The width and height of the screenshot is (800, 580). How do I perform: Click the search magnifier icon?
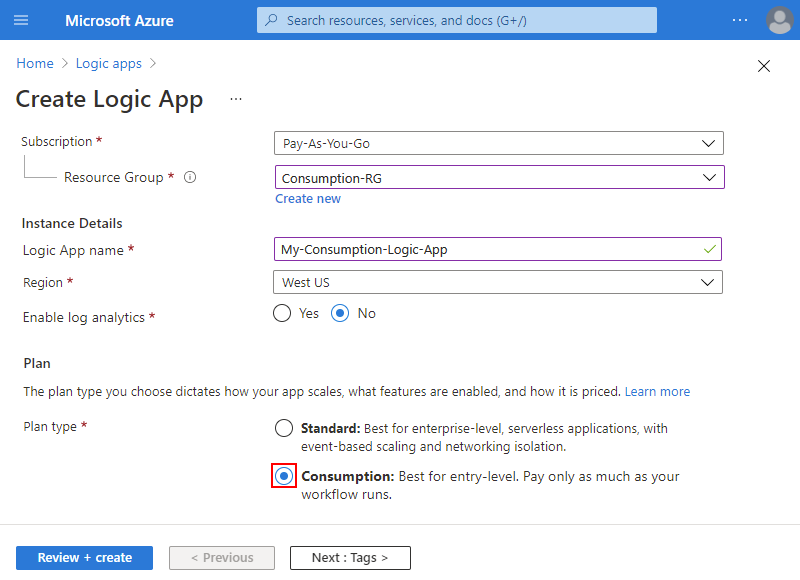[271, 20]
